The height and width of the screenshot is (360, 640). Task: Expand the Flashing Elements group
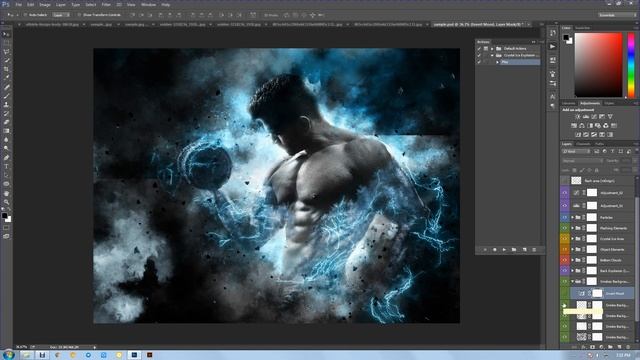point(572,228)
